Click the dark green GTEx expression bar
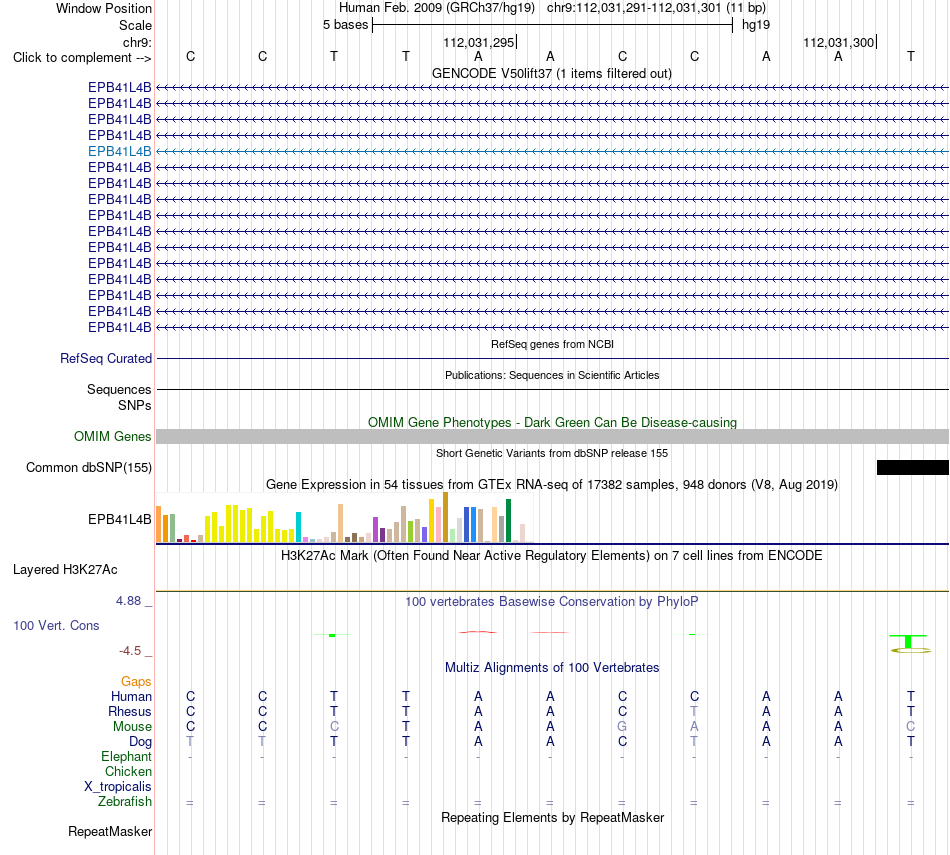Image resolution: width=950 pixels, height=855 pixels. (508, 521)
